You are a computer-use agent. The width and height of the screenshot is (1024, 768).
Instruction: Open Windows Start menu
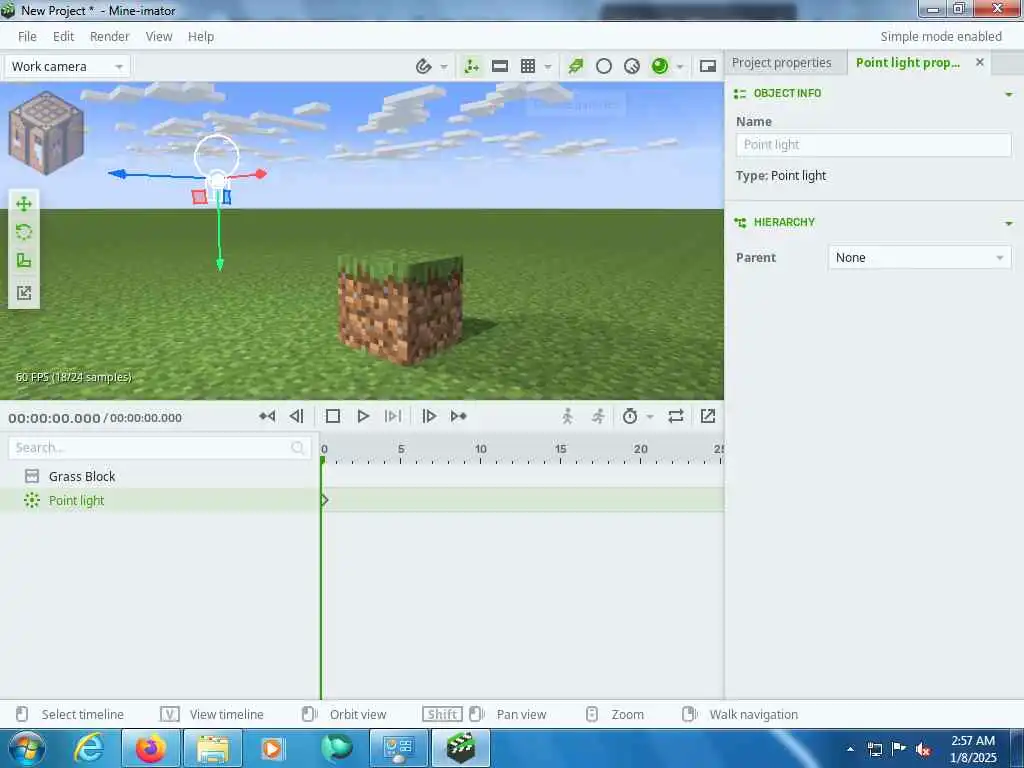(27, 748)
